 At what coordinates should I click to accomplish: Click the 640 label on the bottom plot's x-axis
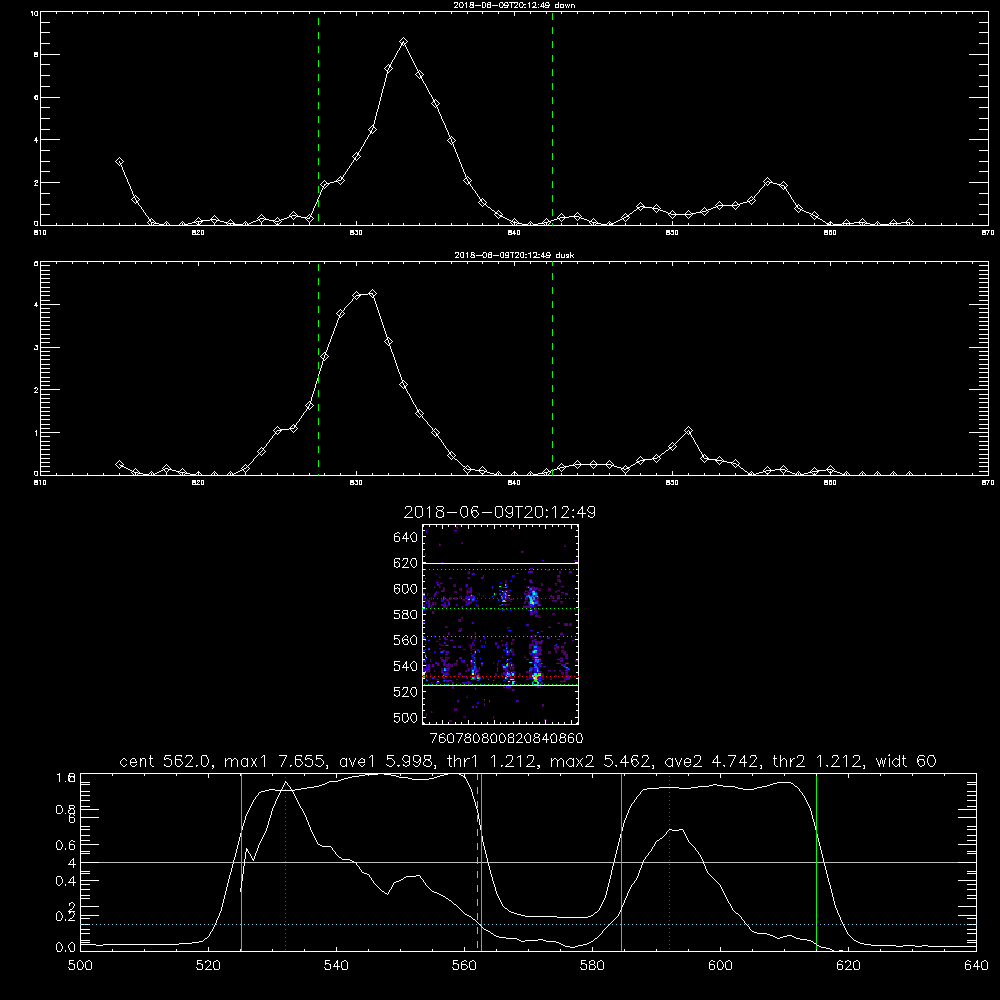(976, 966)
